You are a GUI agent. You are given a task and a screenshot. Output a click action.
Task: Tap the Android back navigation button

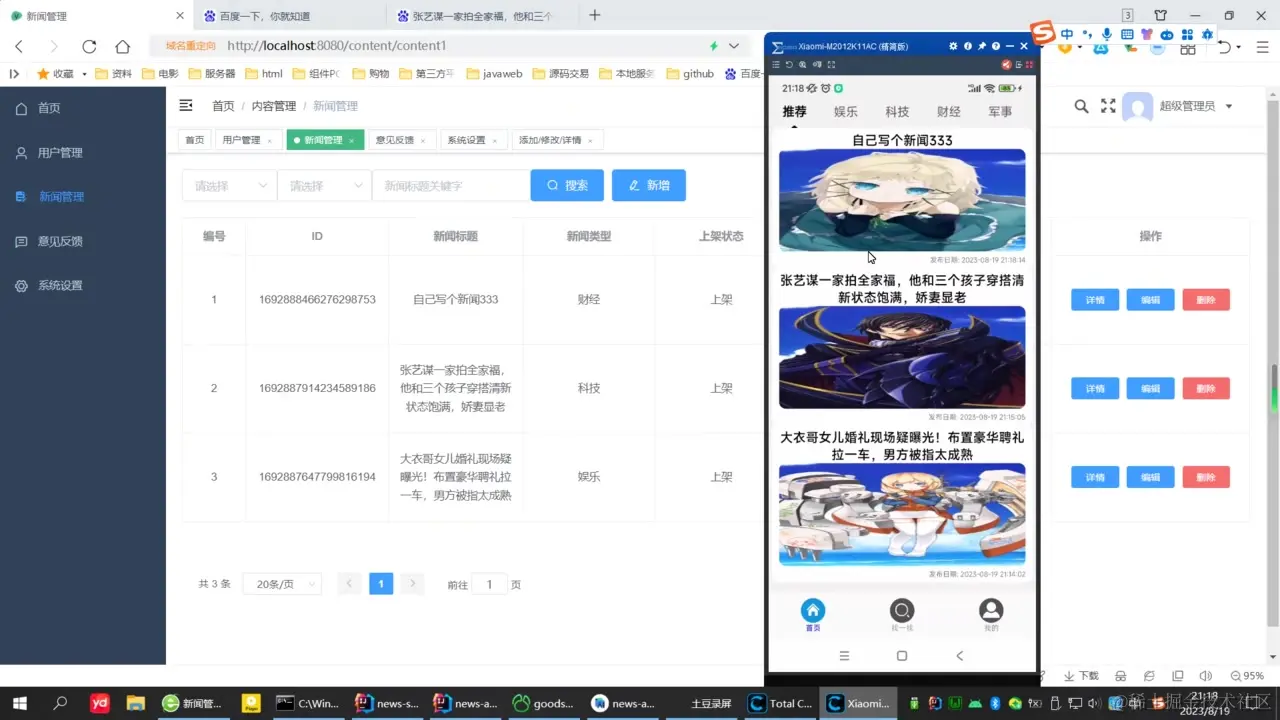pos(960,656)
